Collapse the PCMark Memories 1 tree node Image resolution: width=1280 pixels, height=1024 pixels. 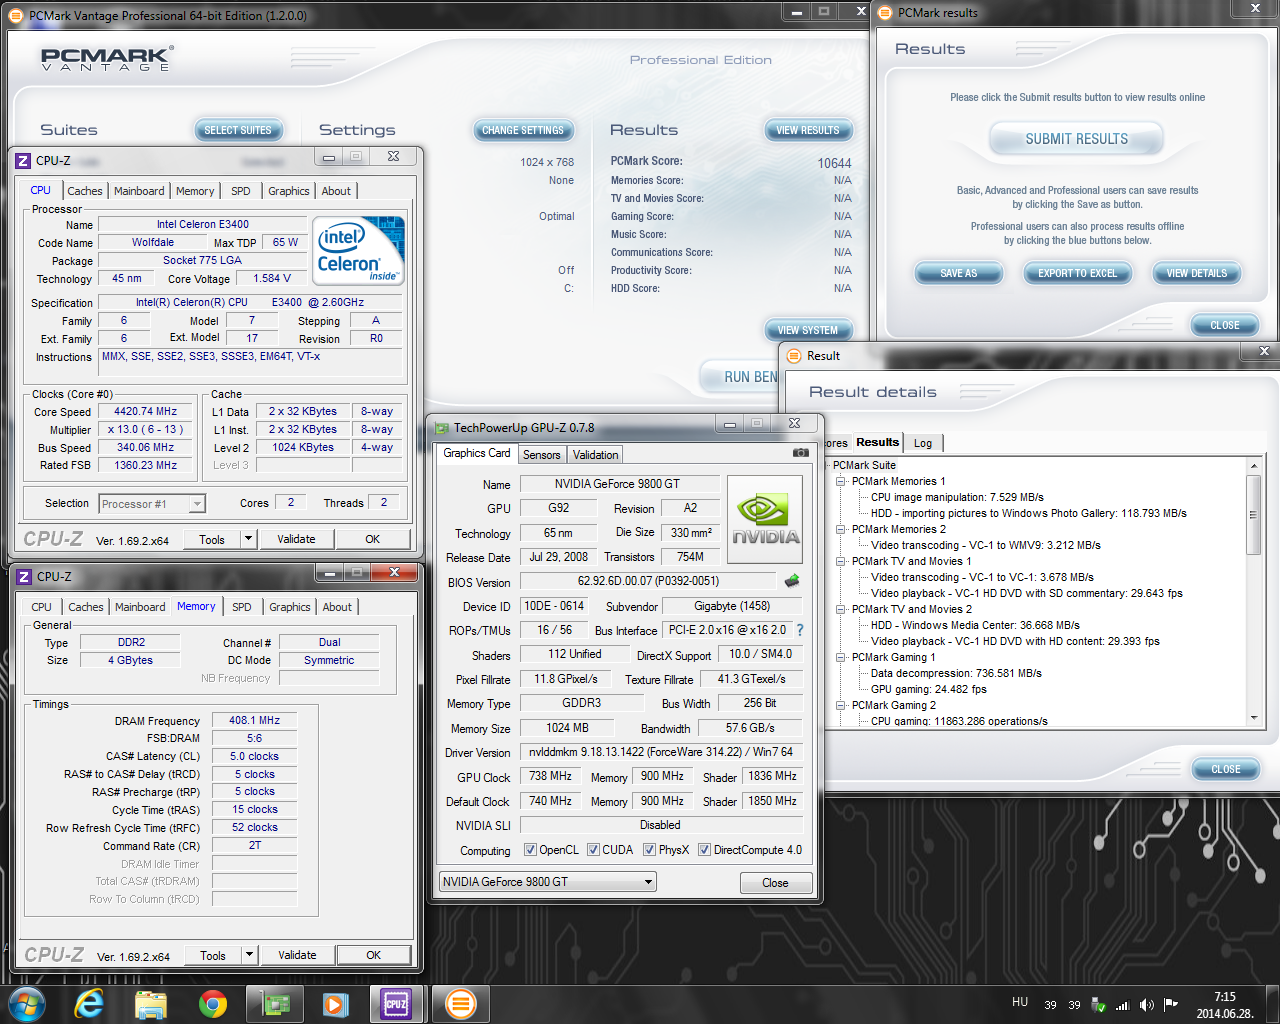click(x=841, y=481)
